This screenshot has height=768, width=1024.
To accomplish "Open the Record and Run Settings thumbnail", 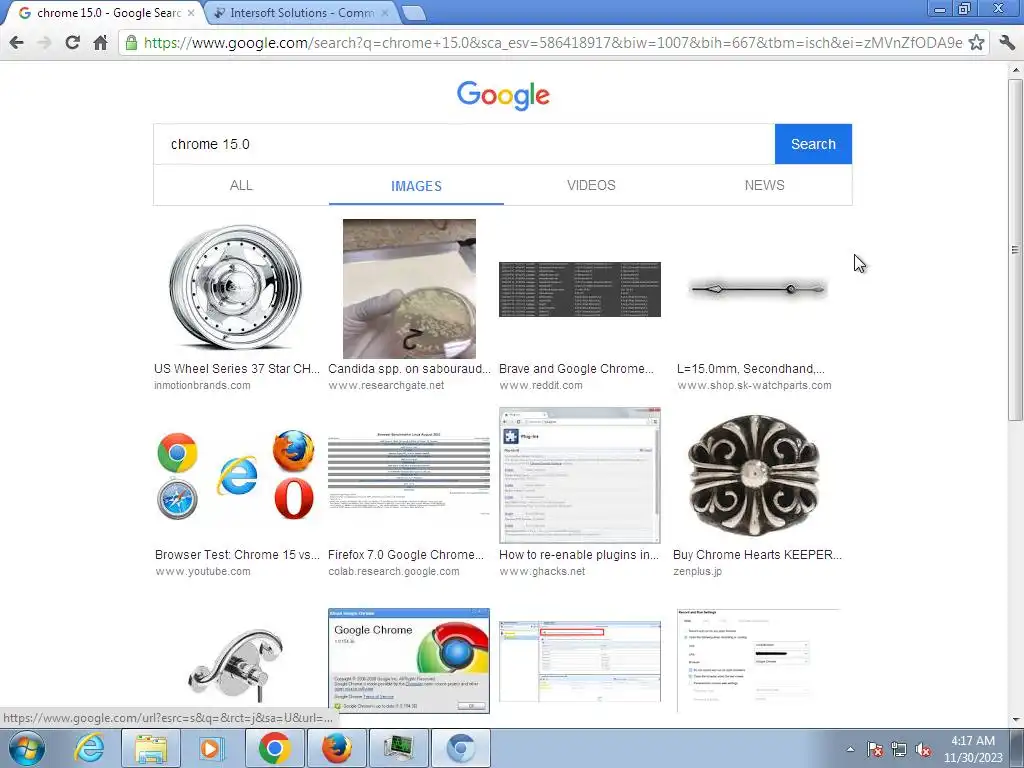I will pyautogui.click(x=758, y=660).
